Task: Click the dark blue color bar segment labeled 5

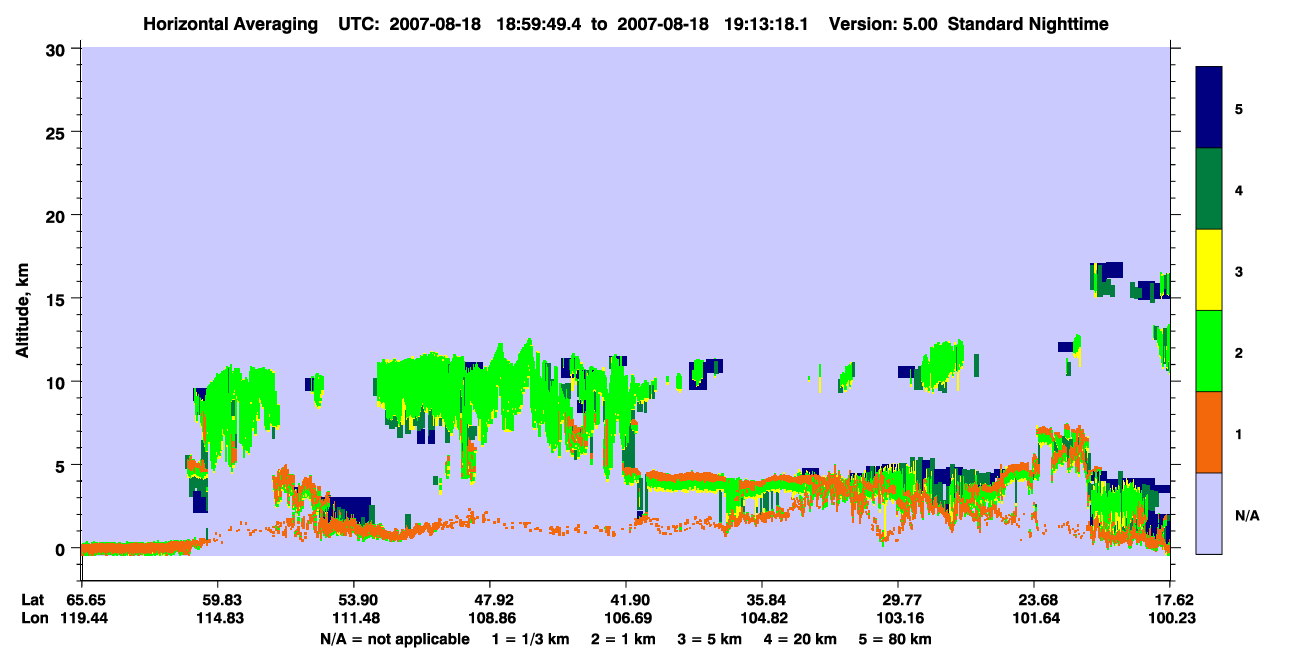Action: coord(1209,108)
